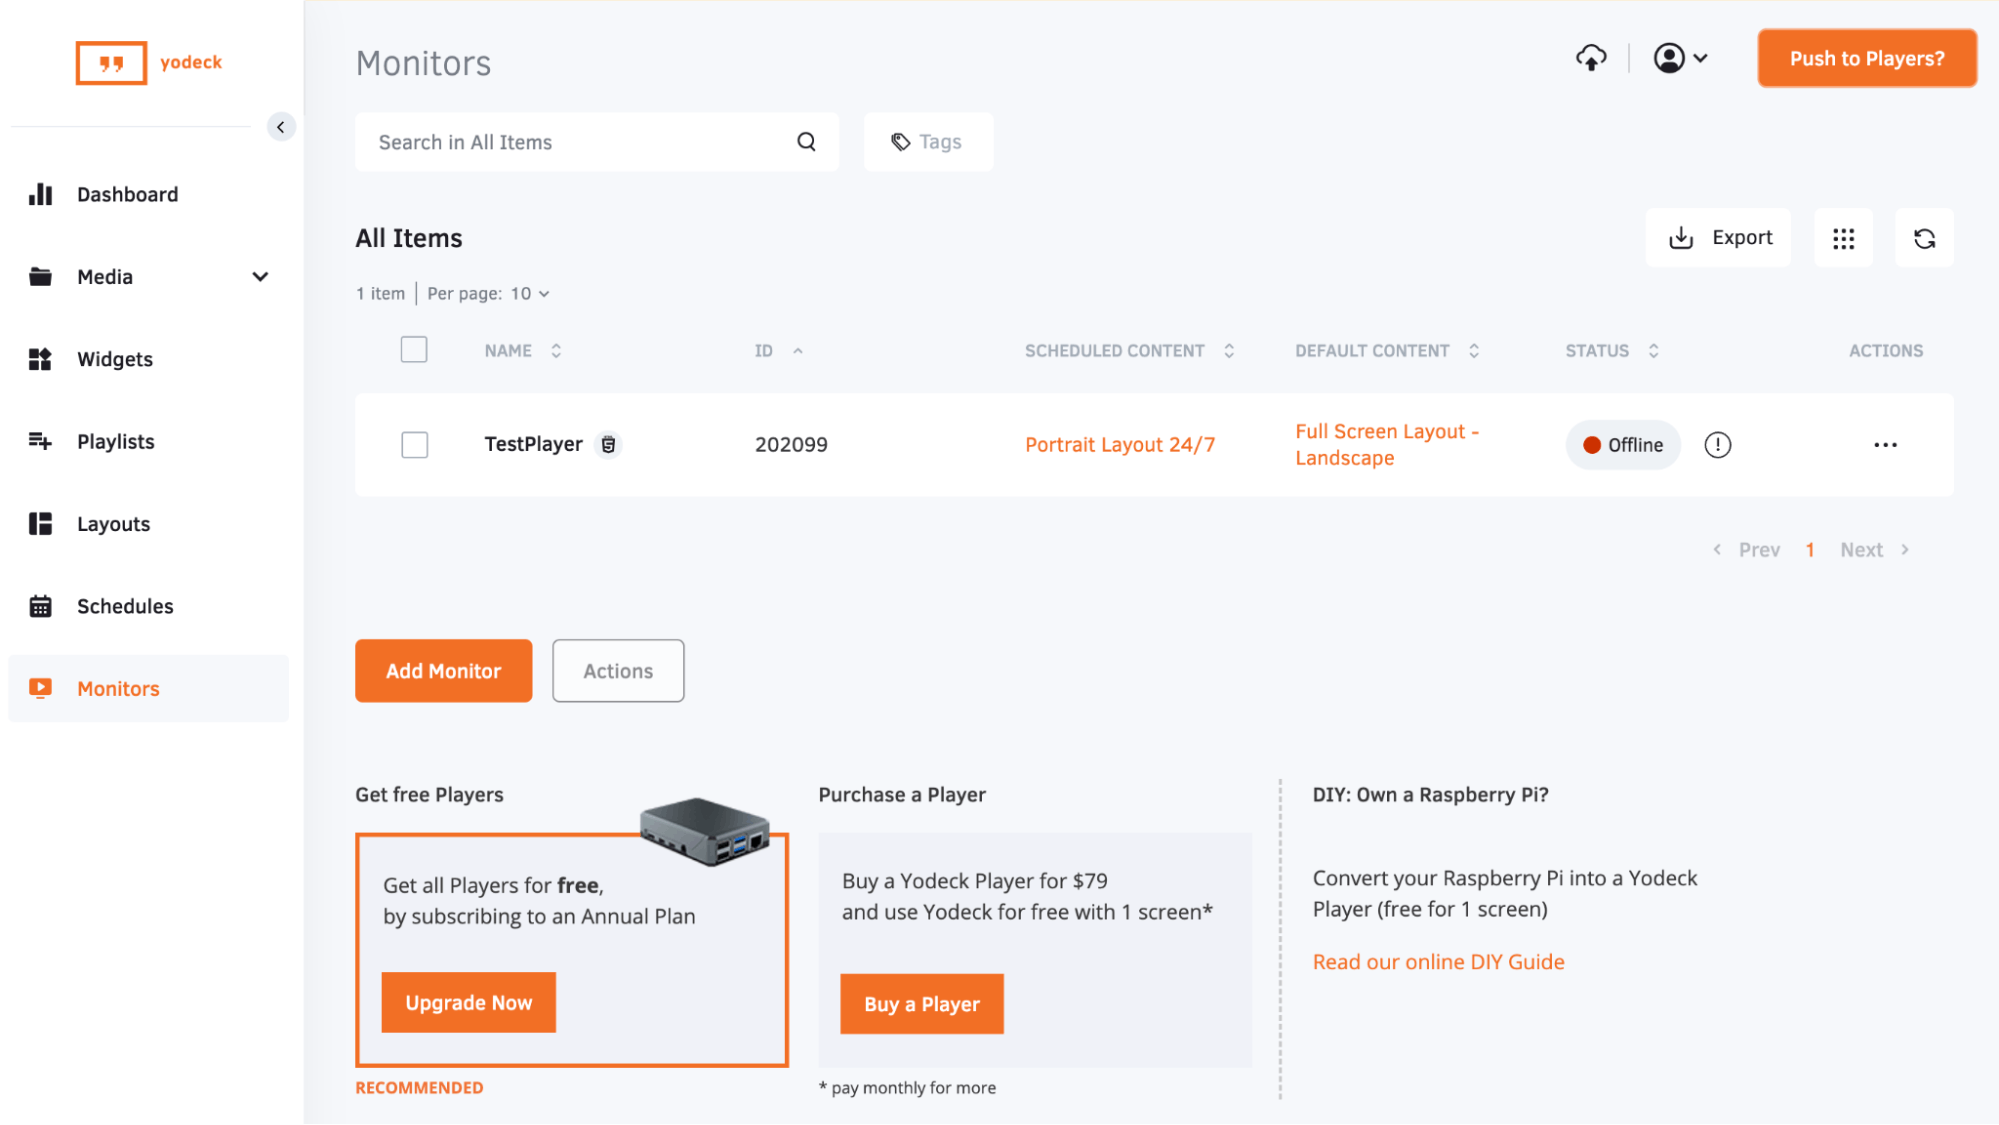This screenshot has width=1999, height=1125.
Task: Open TestPlayer actions three-dot menu
Action: 1885,445
